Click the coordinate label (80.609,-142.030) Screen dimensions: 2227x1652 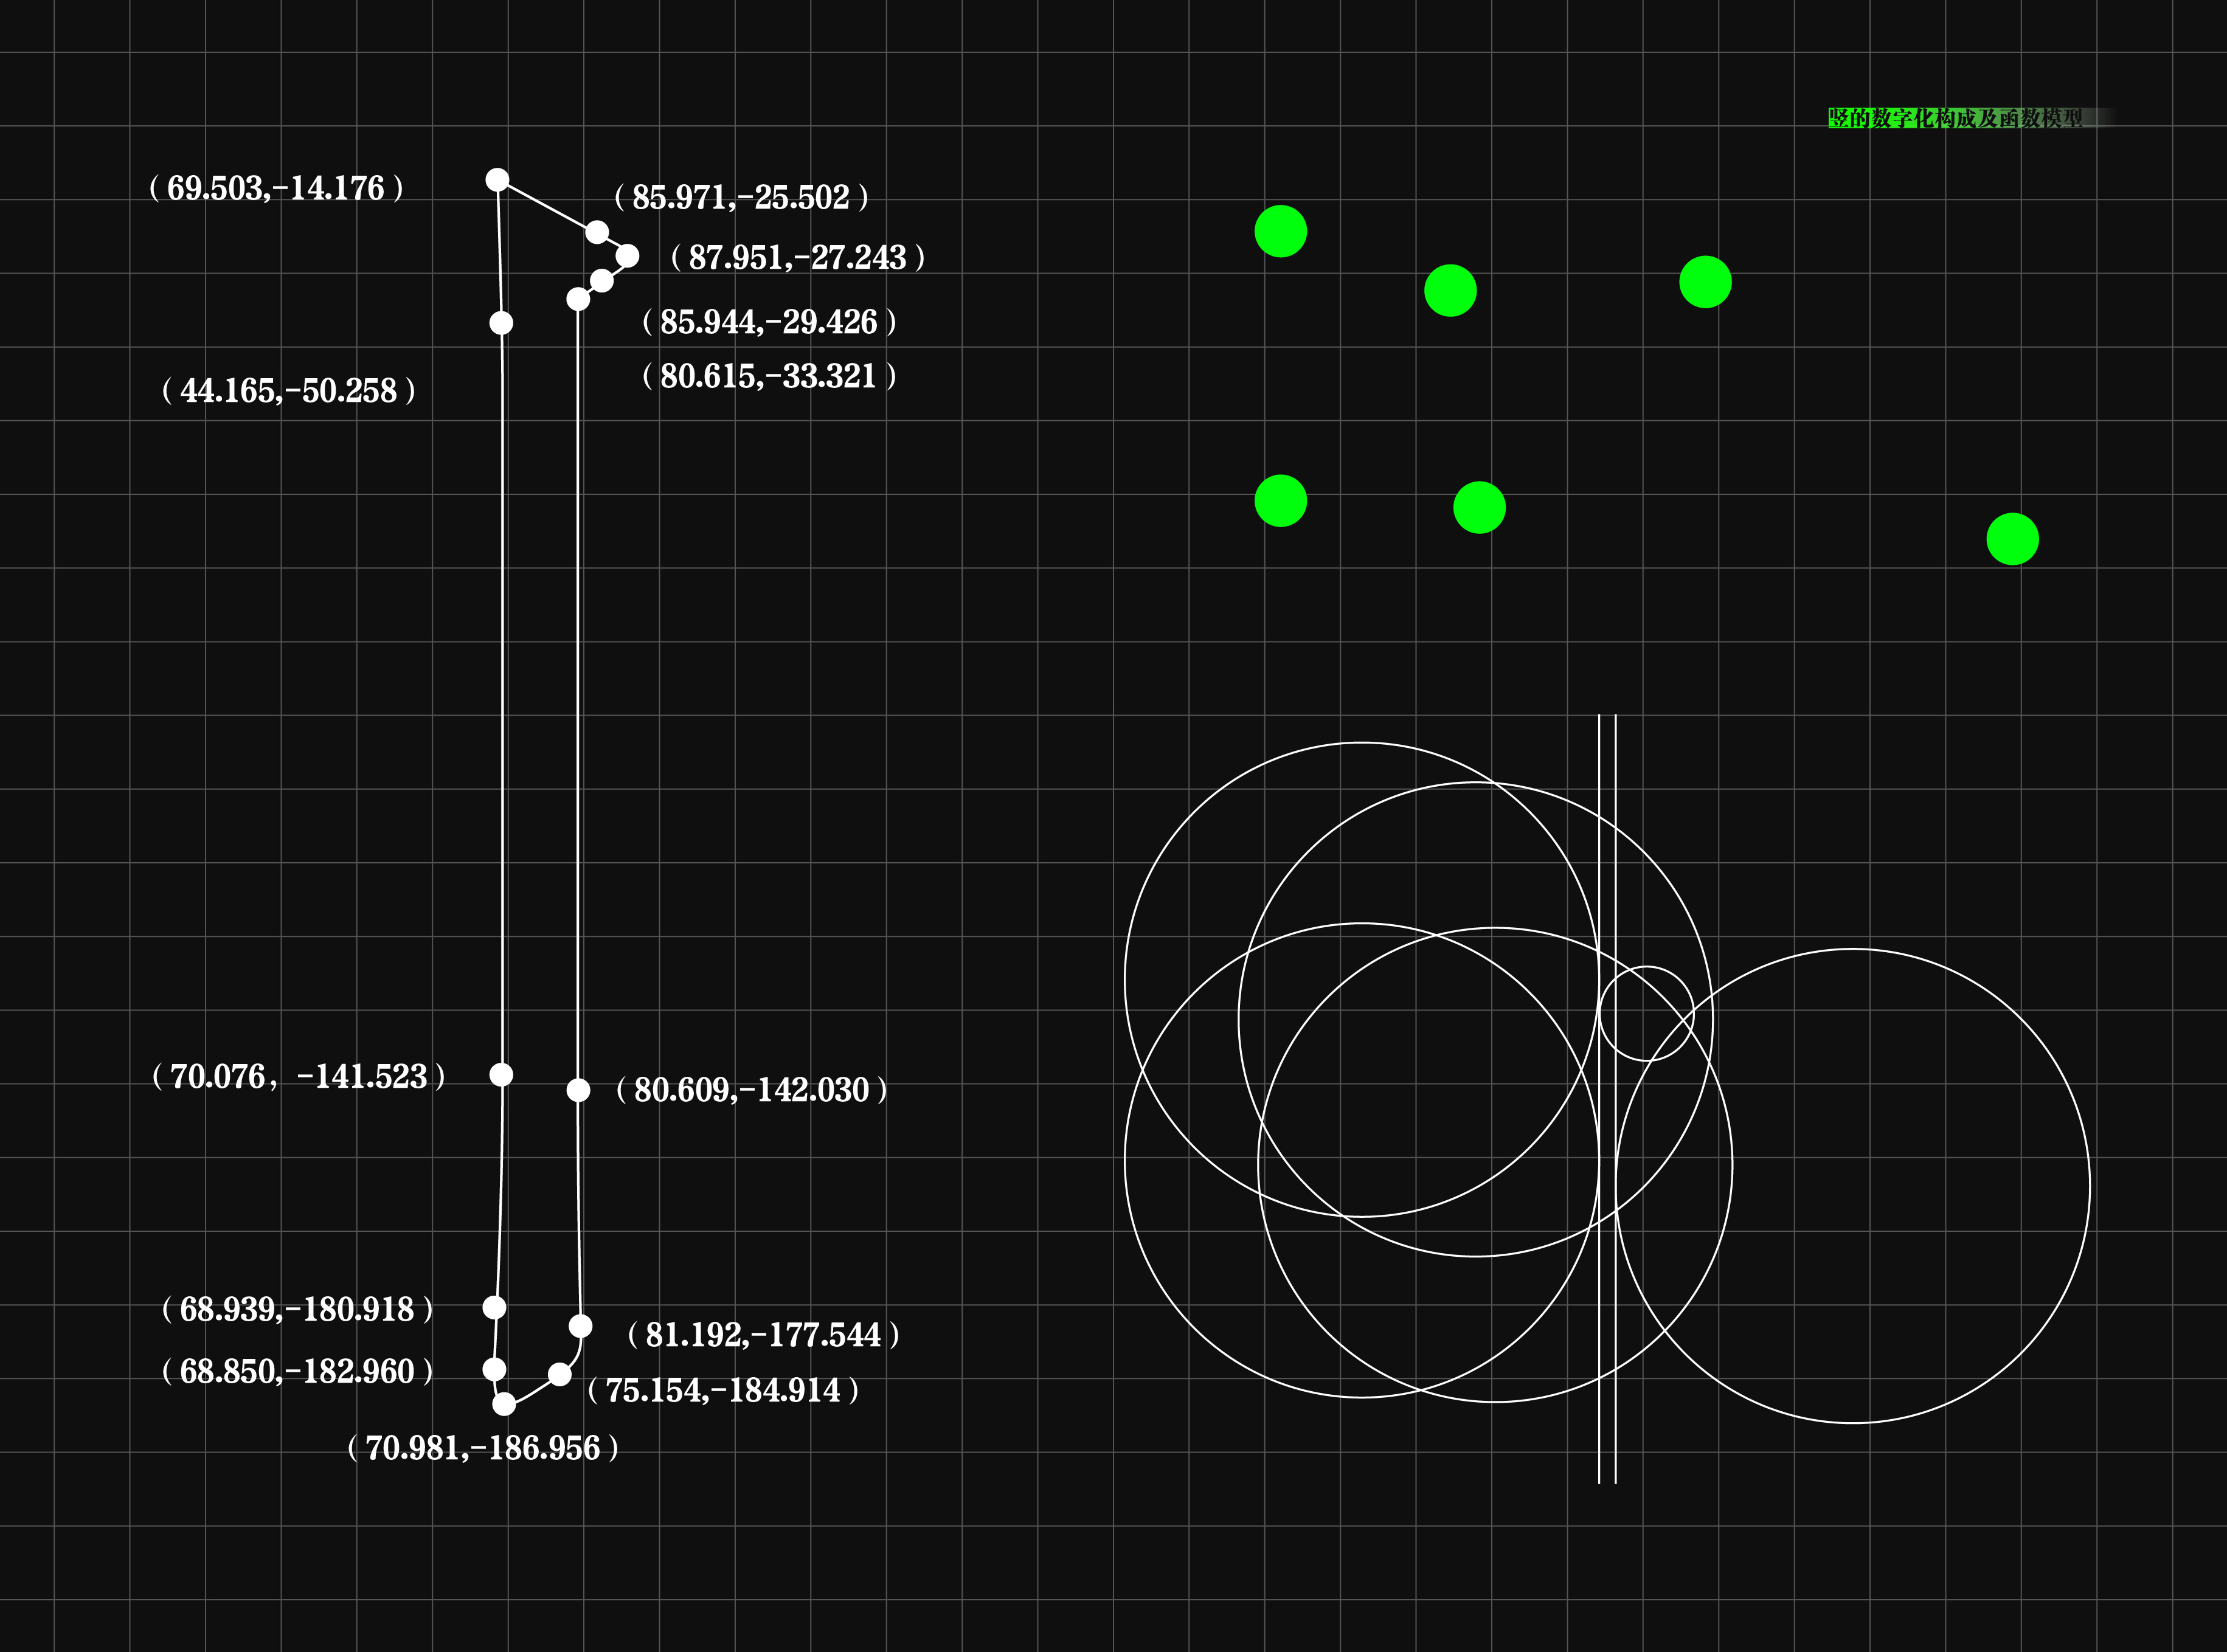752,1089
